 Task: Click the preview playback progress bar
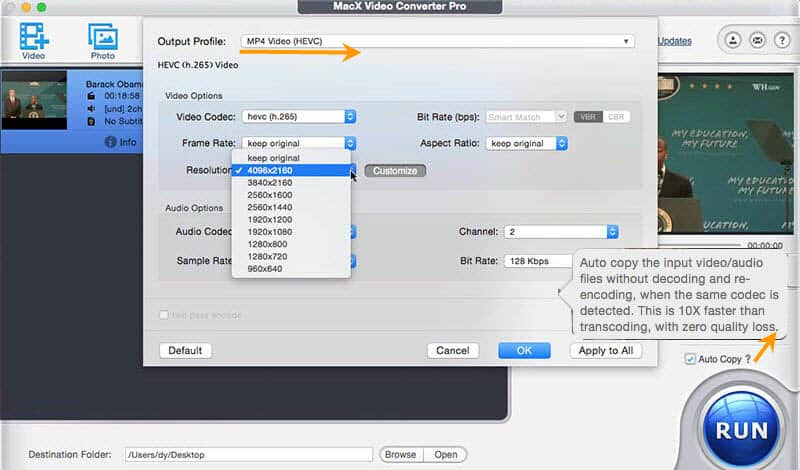tap(700, 245)
